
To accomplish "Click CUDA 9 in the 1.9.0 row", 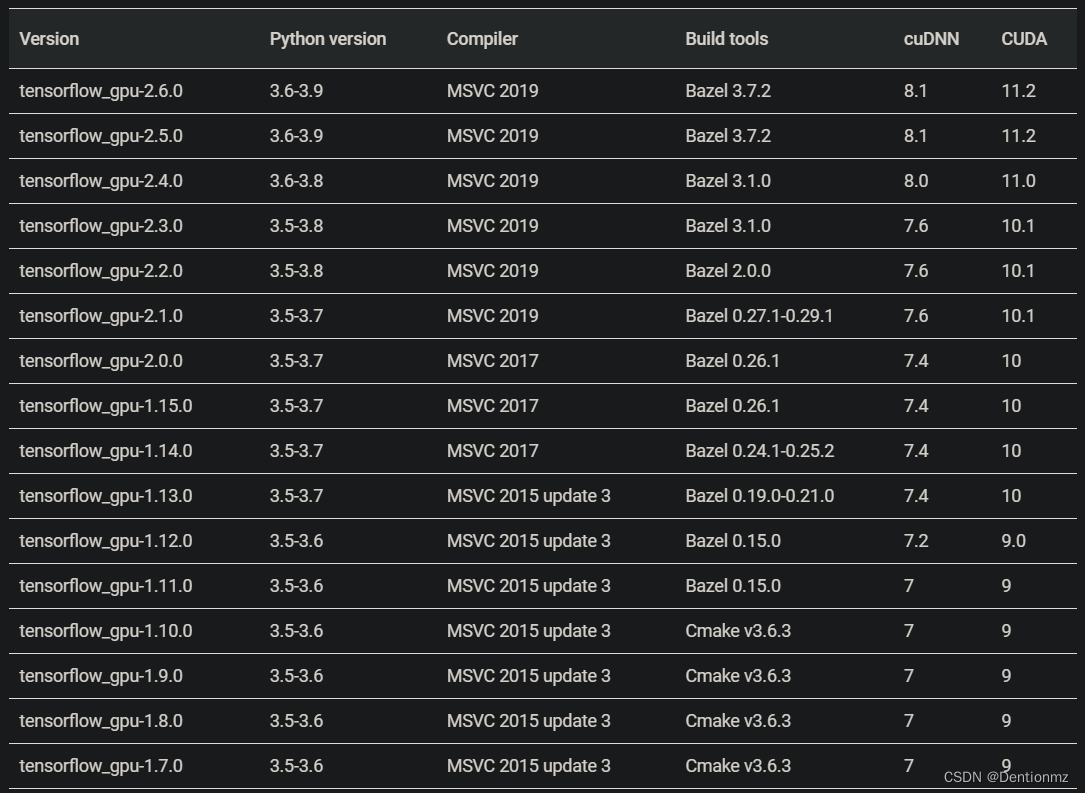I will [1006, 676].
